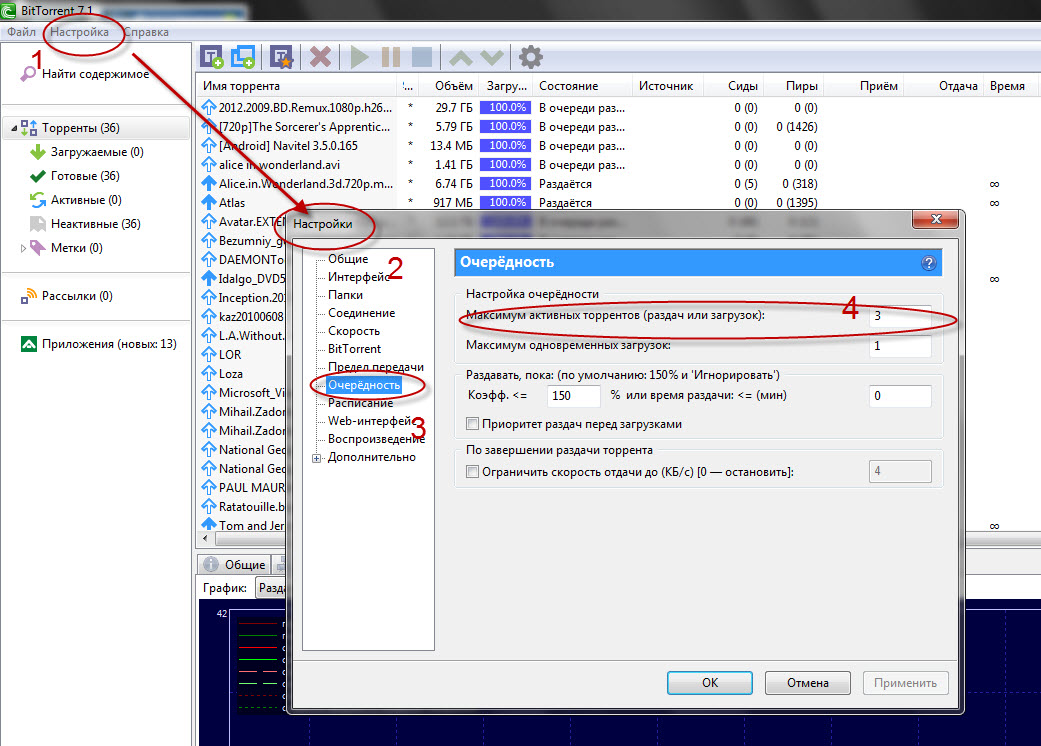Click the время раздачи (мин) field
The width and height of the screenshot is (1041, 746).
coord(900,396)
